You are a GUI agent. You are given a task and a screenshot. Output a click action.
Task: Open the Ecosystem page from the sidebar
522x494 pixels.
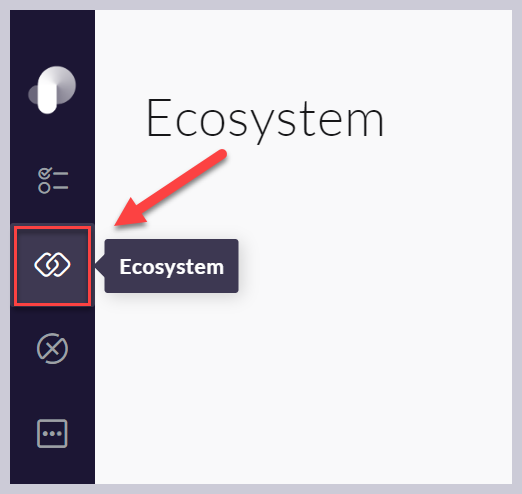click(x=52, y=265)
